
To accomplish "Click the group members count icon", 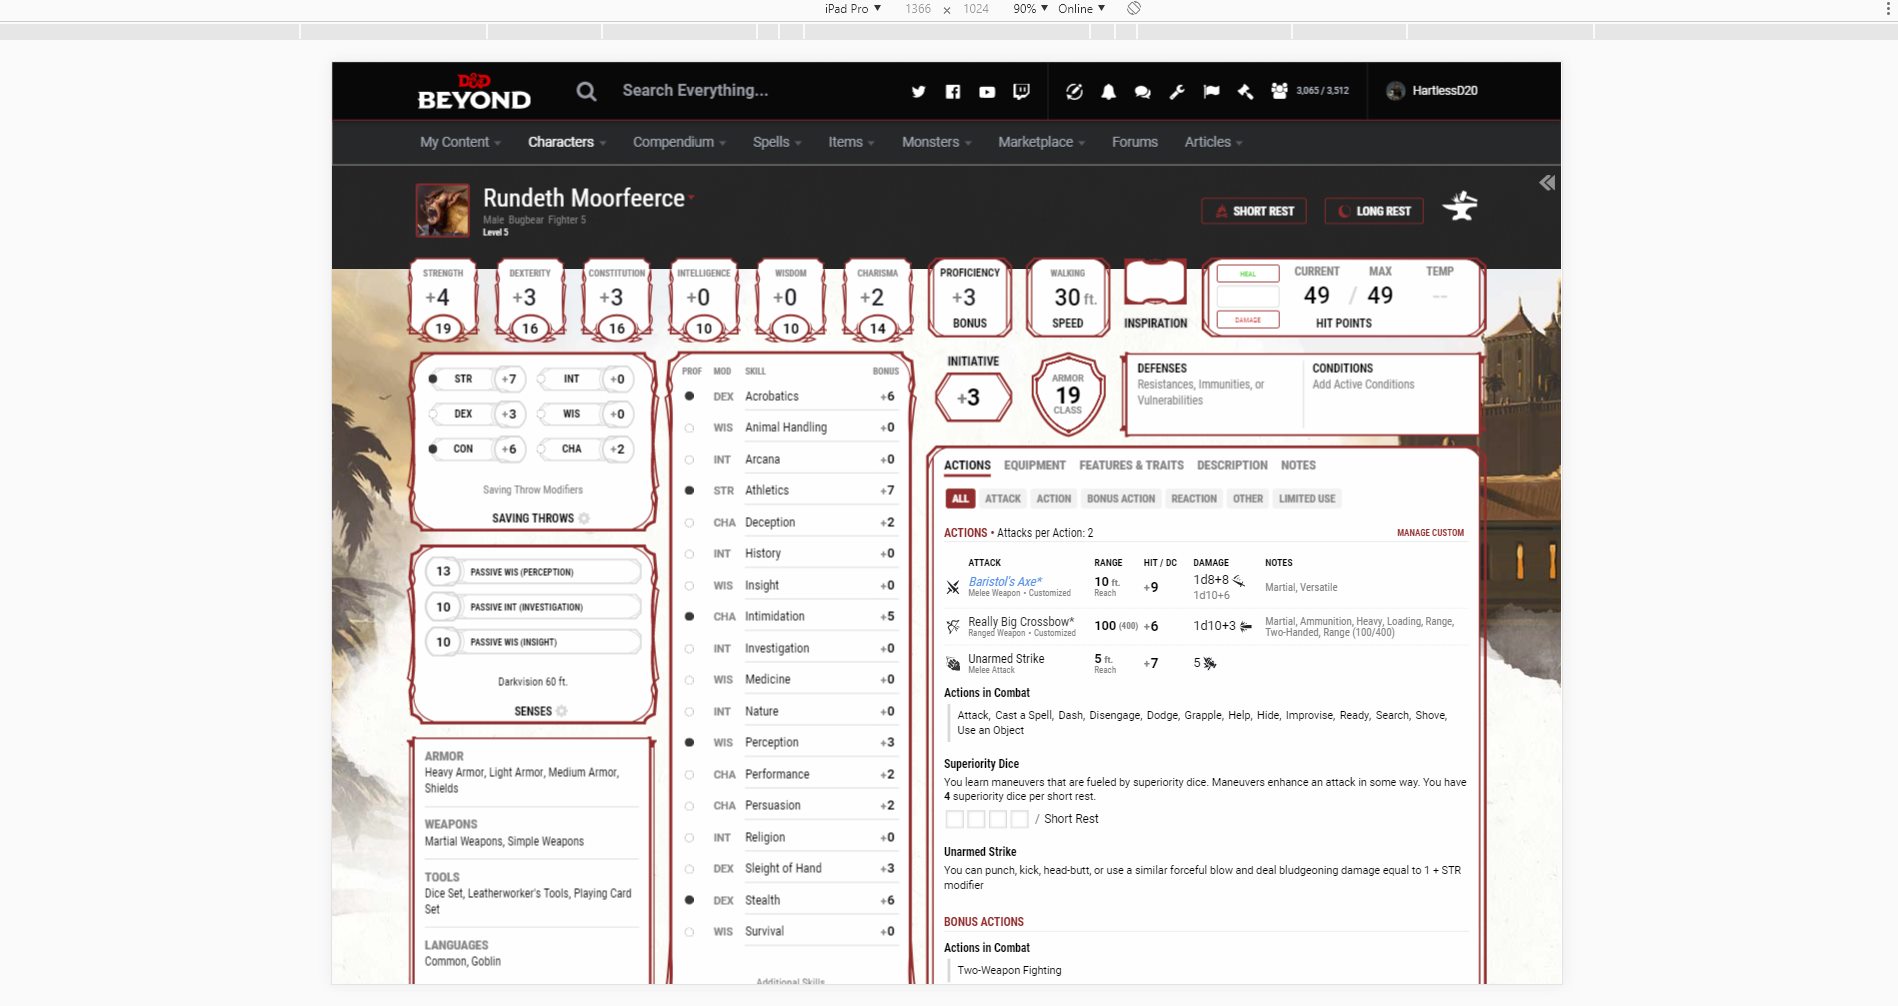I will pyautogui.click(x=1279, y=90).
